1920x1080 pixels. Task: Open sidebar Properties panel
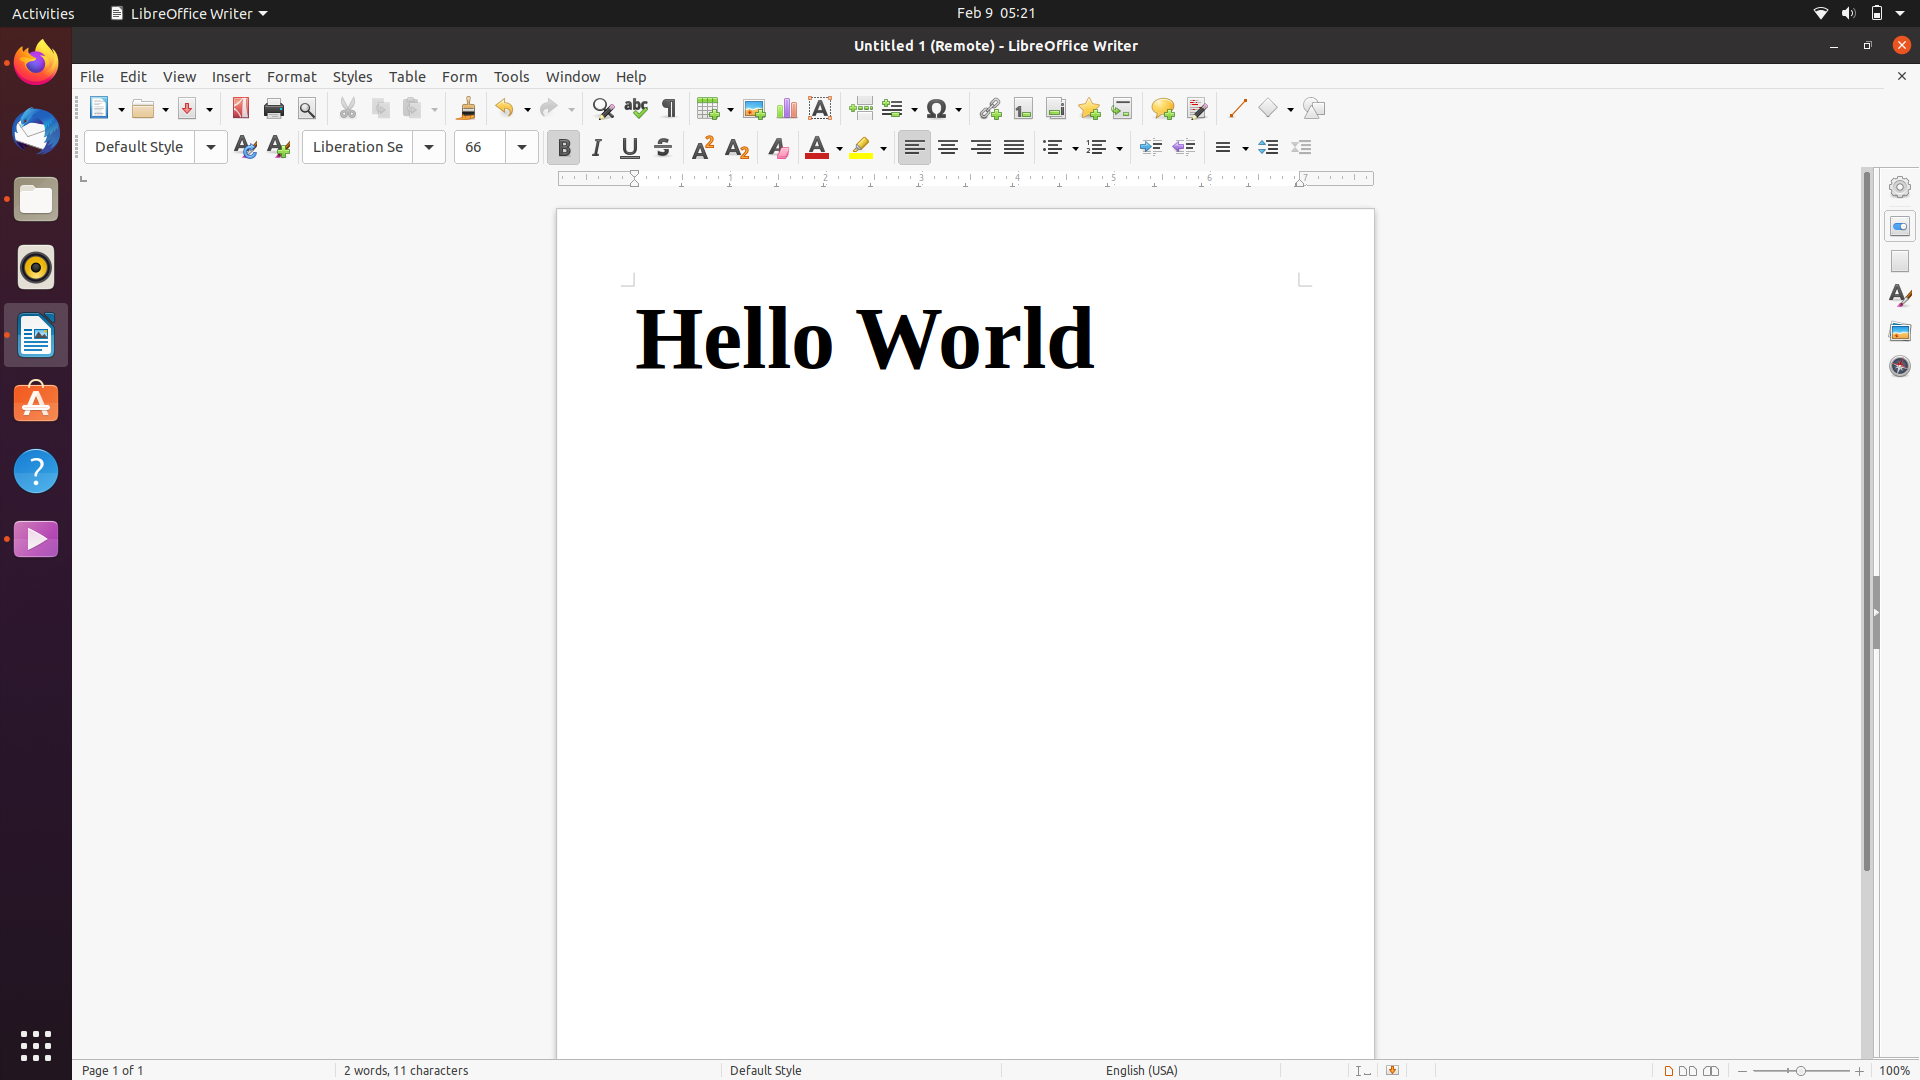tap(1900, 226)
